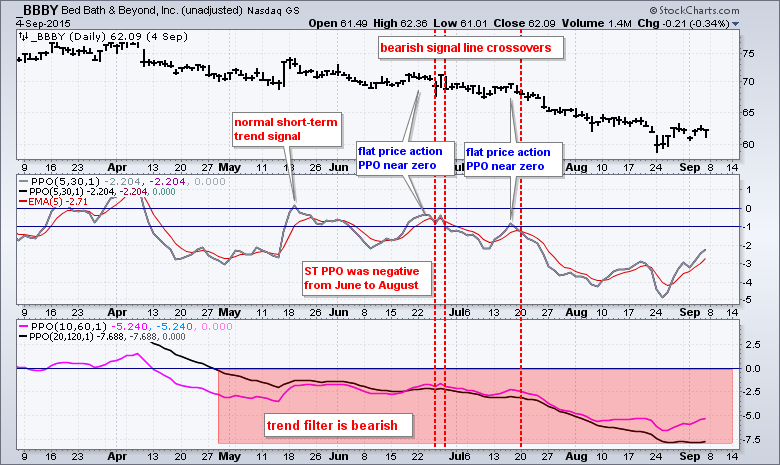
Task: Click the -5 label on short-term PPO axis
Action: [x=747, y=300]
